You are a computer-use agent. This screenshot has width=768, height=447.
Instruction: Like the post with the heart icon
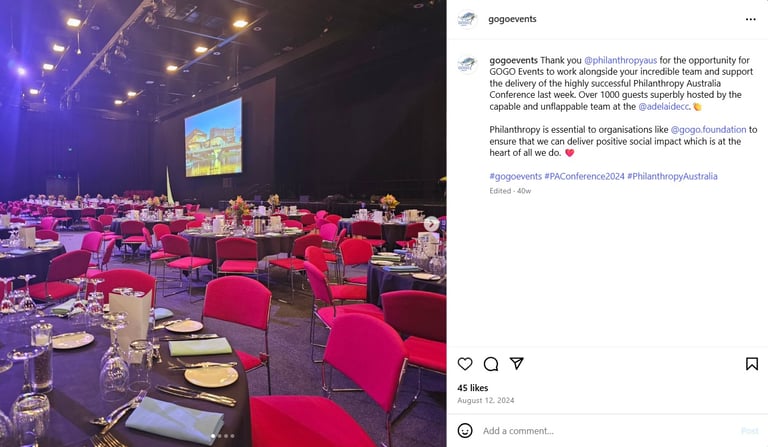pyautogui.click(x=465, y=364)
